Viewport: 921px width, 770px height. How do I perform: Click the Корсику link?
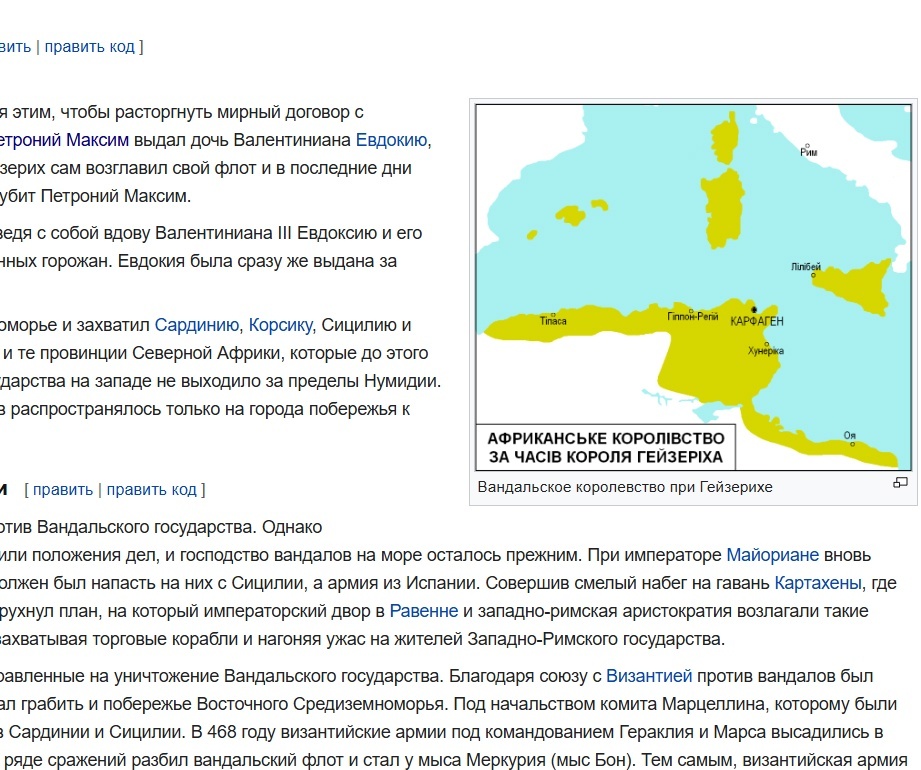281,325
